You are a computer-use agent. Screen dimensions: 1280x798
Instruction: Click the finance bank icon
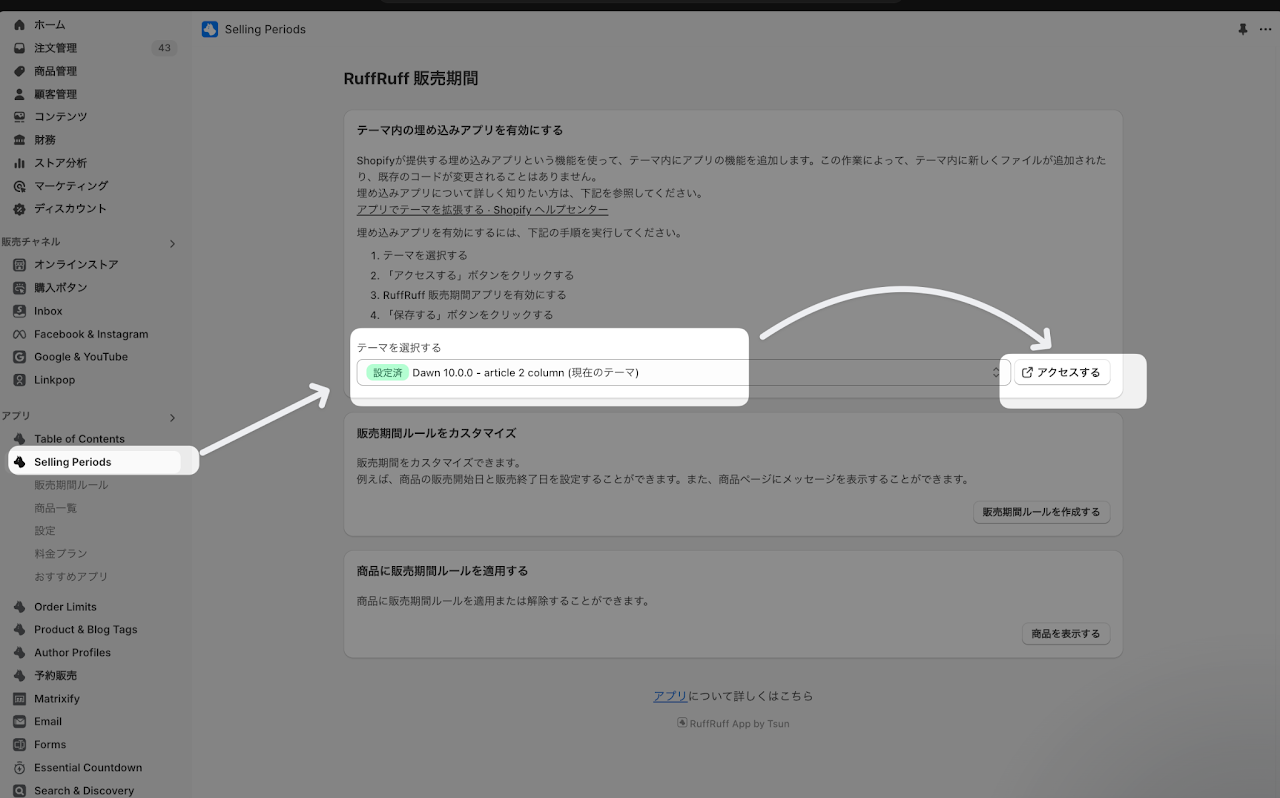pyautogui.click(x=19, y=140)
